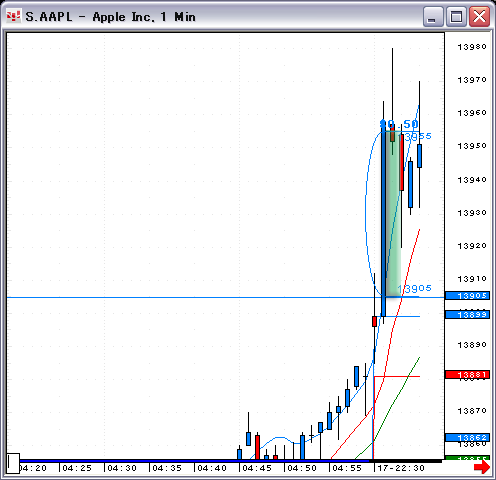Click the 13890 price scale label
This screenshot has height=480, width=496.
tap(472, 344)
